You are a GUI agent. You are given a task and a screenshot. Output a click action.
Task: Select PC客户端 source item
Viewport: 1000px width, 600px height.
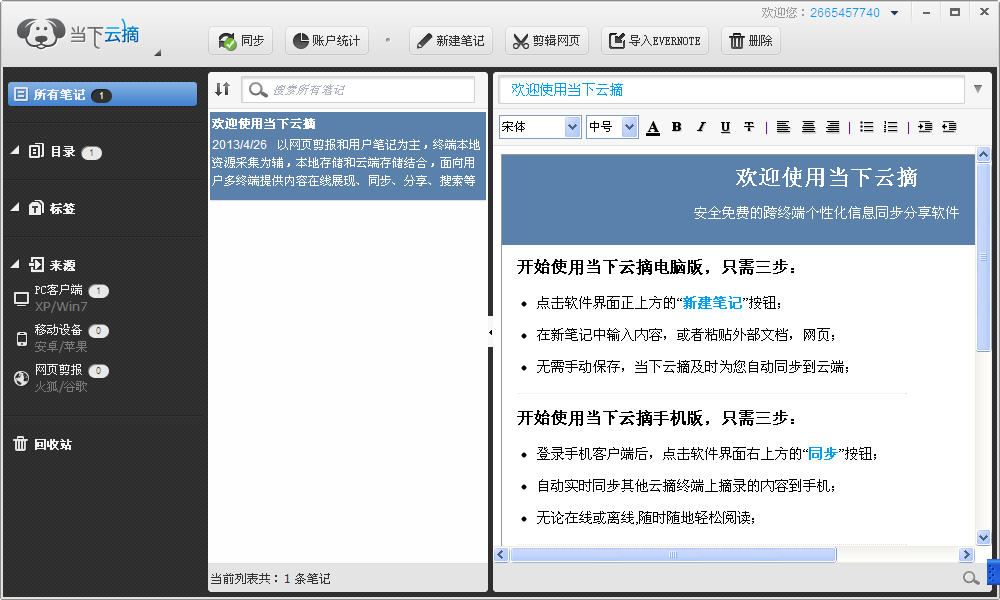[58, 290]
